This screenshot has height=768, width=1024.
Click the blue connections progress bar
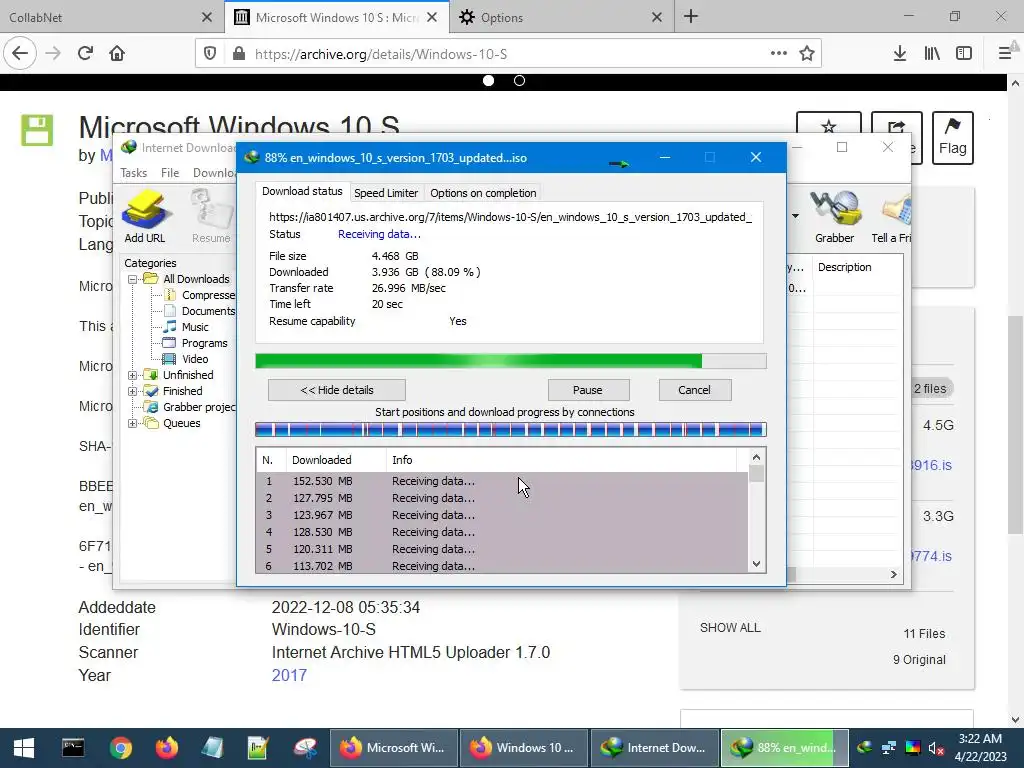511,430
